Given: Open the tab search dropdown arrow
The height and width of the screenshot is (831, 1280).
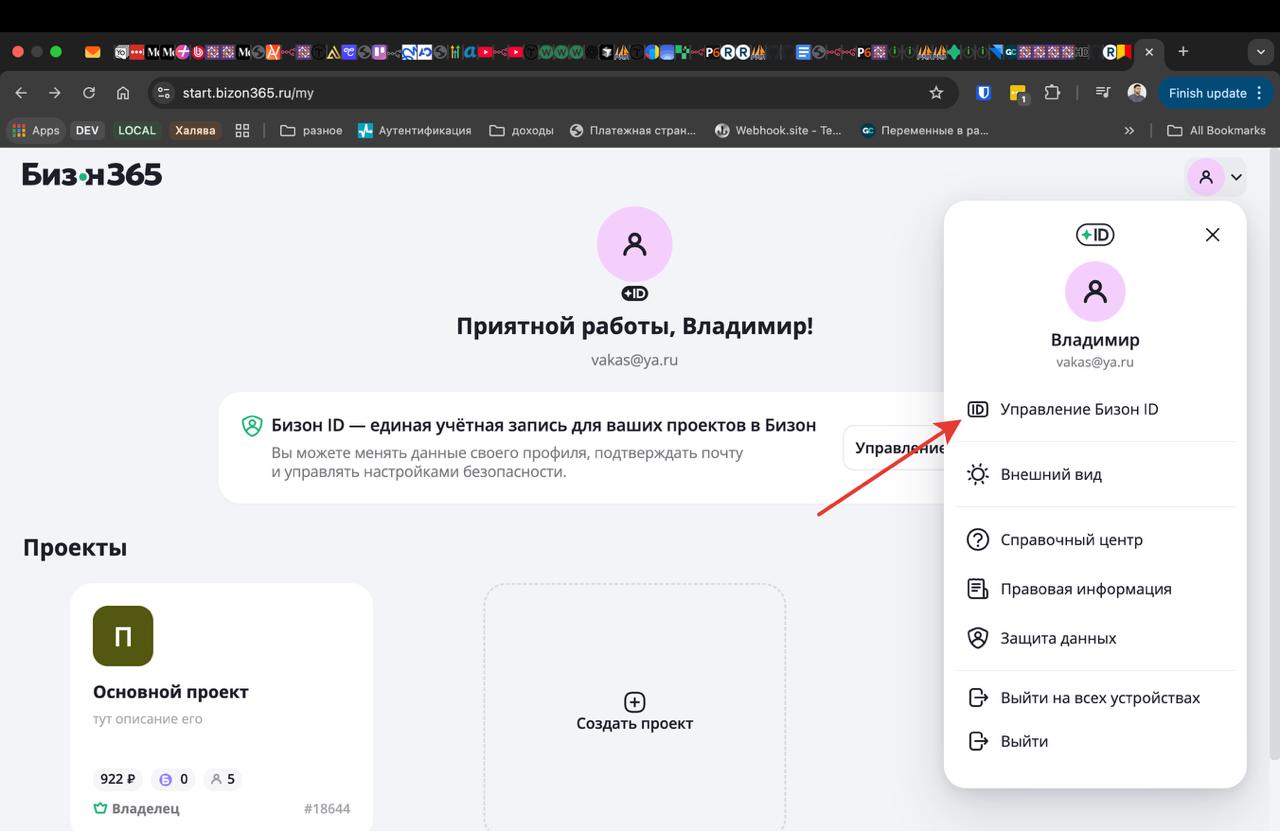Looking at the screenshot, I should [x=1260, y=51].
